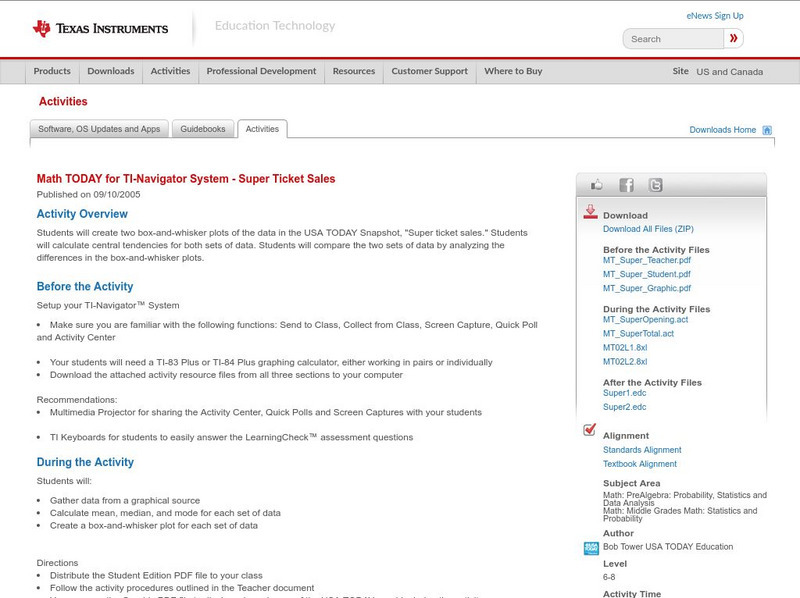Open the Customer Support menu
The width and height of the screenshot is (800, 598).
[x=430, y=71]
